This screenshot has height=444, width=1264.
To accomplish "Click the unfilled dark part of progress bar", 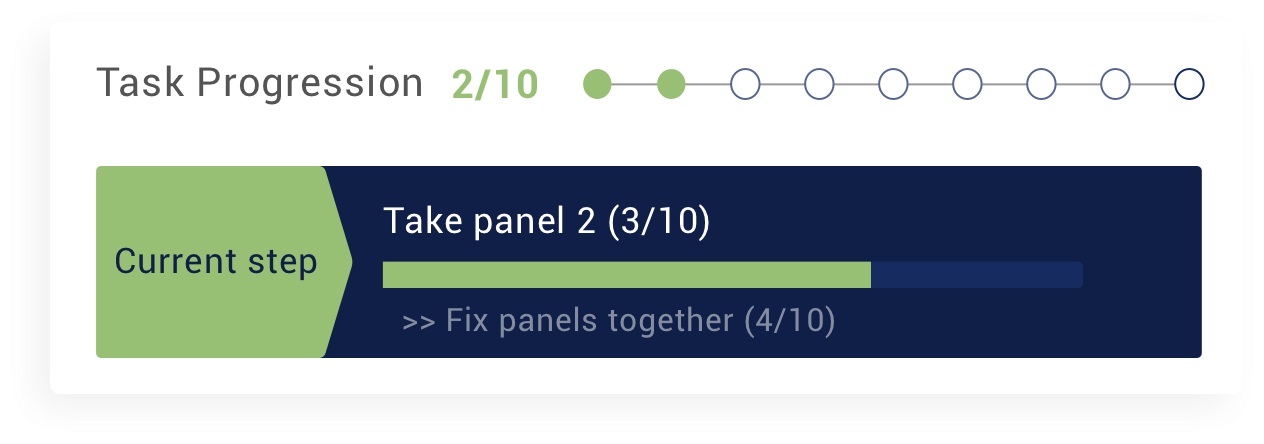I will pyautogui.click(x=977, y=275).
